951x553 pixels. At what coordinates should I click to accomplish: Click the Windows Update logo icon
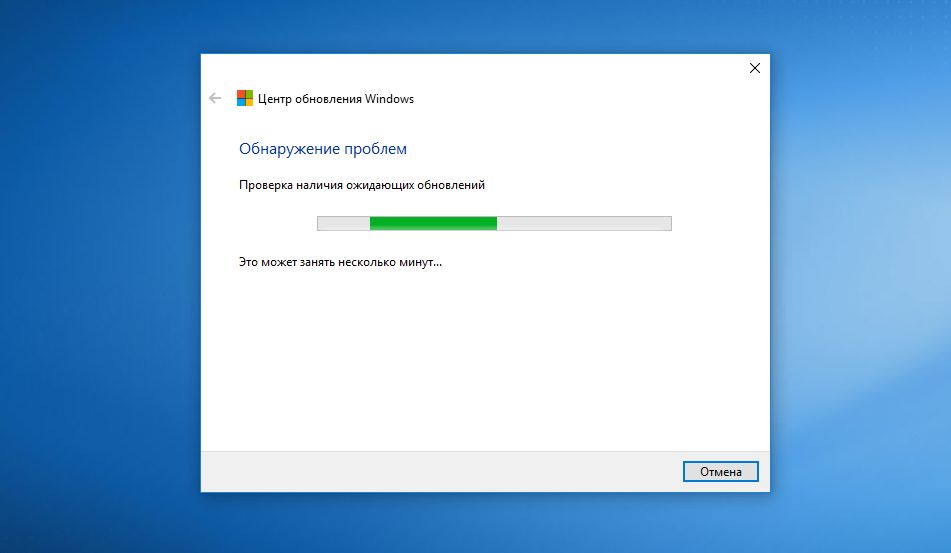point(245,98)
